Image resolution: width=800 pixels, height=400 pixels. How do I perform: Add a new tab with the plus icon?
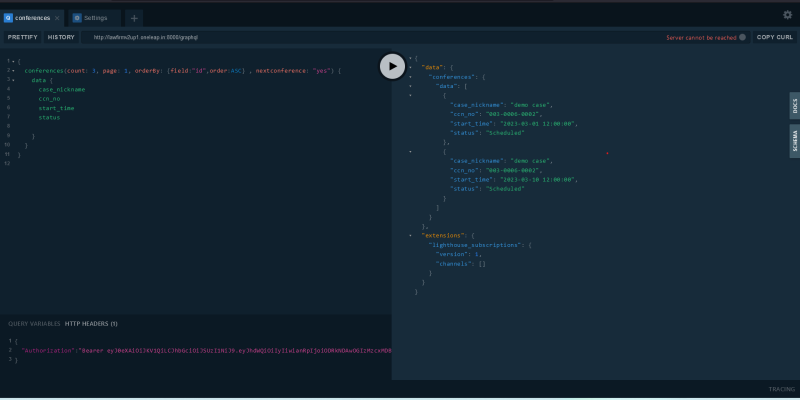click(x=134, y=18)
